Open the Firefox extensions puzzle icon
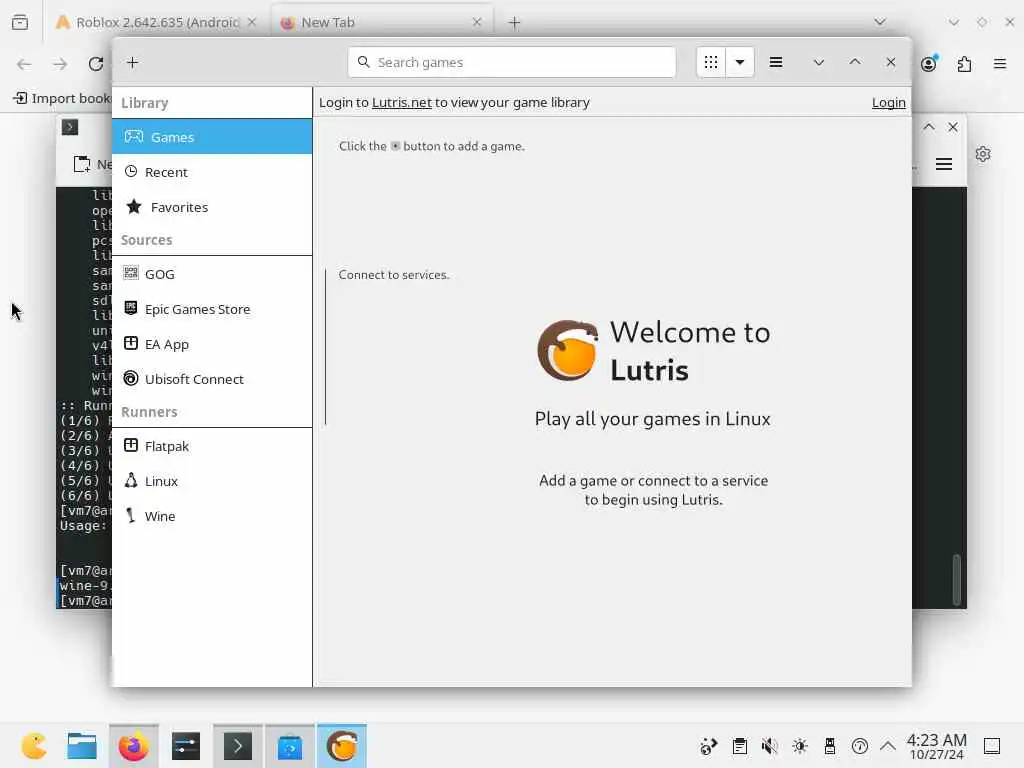This screenshot has width=1024, height=768. [964, 64]
